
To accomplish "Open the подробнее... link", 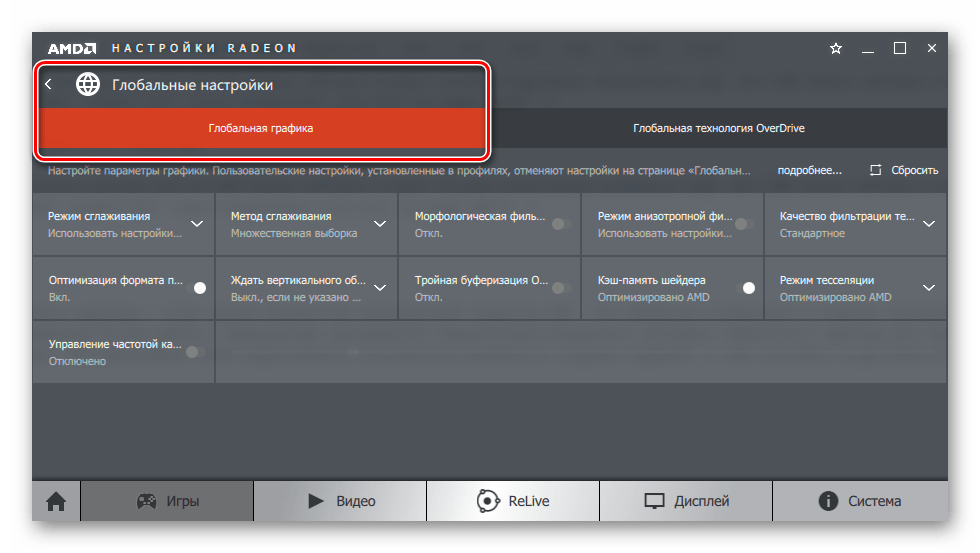I will pos(809,170).
